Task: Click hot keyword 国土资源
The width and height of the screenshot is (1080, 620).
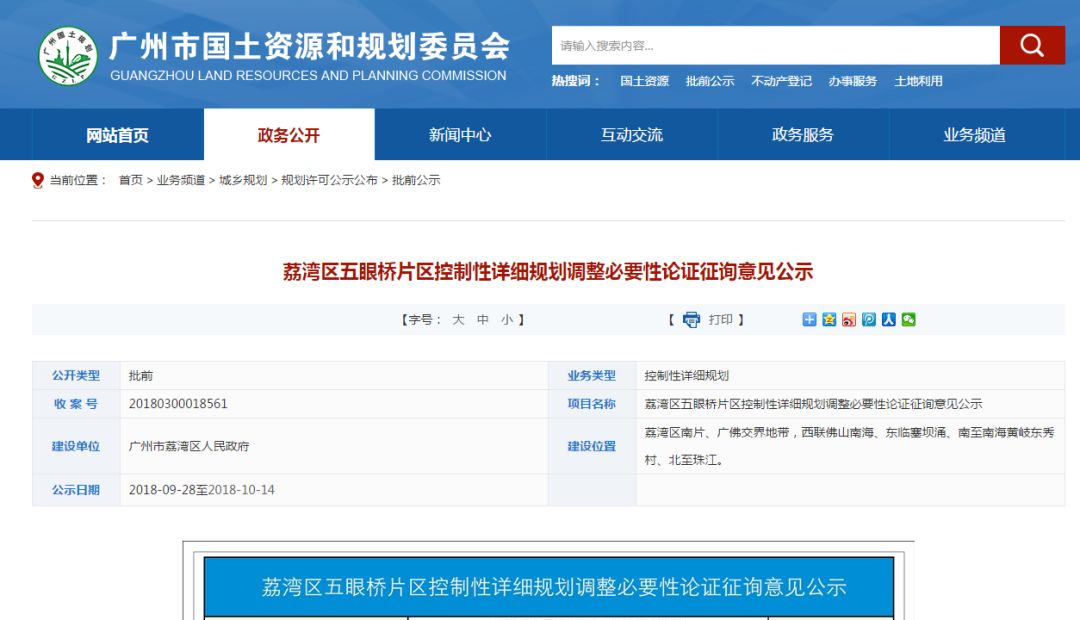Action: pyautogui.click(x=645, y=81)
